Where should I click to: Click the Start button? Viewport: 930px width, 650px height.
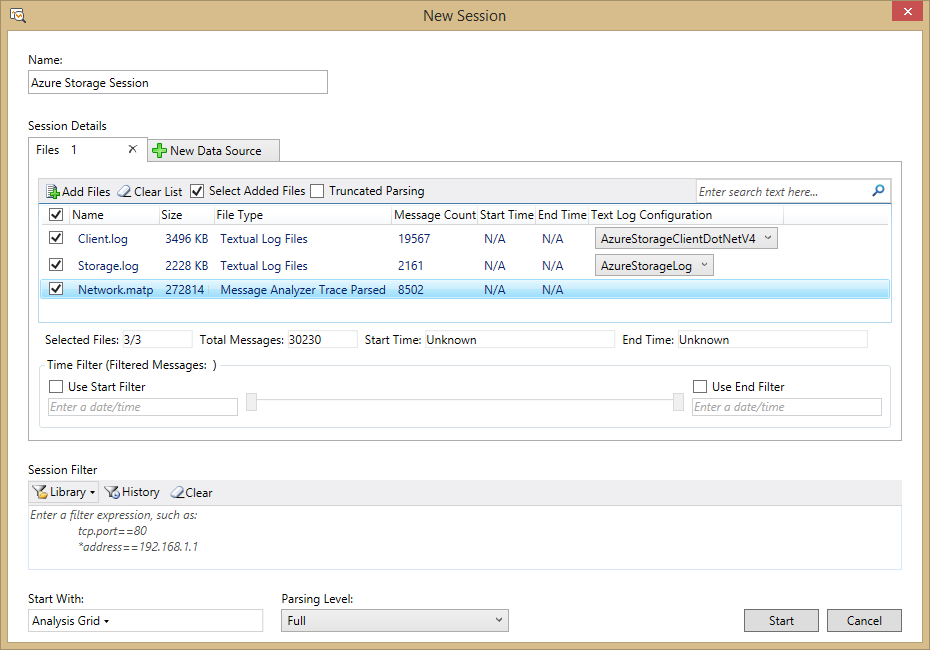click(x=781, y=620)
